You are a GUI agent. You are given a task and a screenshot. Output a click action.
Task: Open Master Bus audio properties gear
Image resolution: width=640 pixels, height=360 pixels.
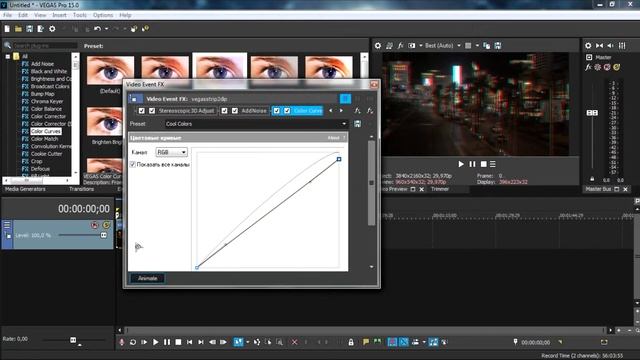tap(588, 46)
